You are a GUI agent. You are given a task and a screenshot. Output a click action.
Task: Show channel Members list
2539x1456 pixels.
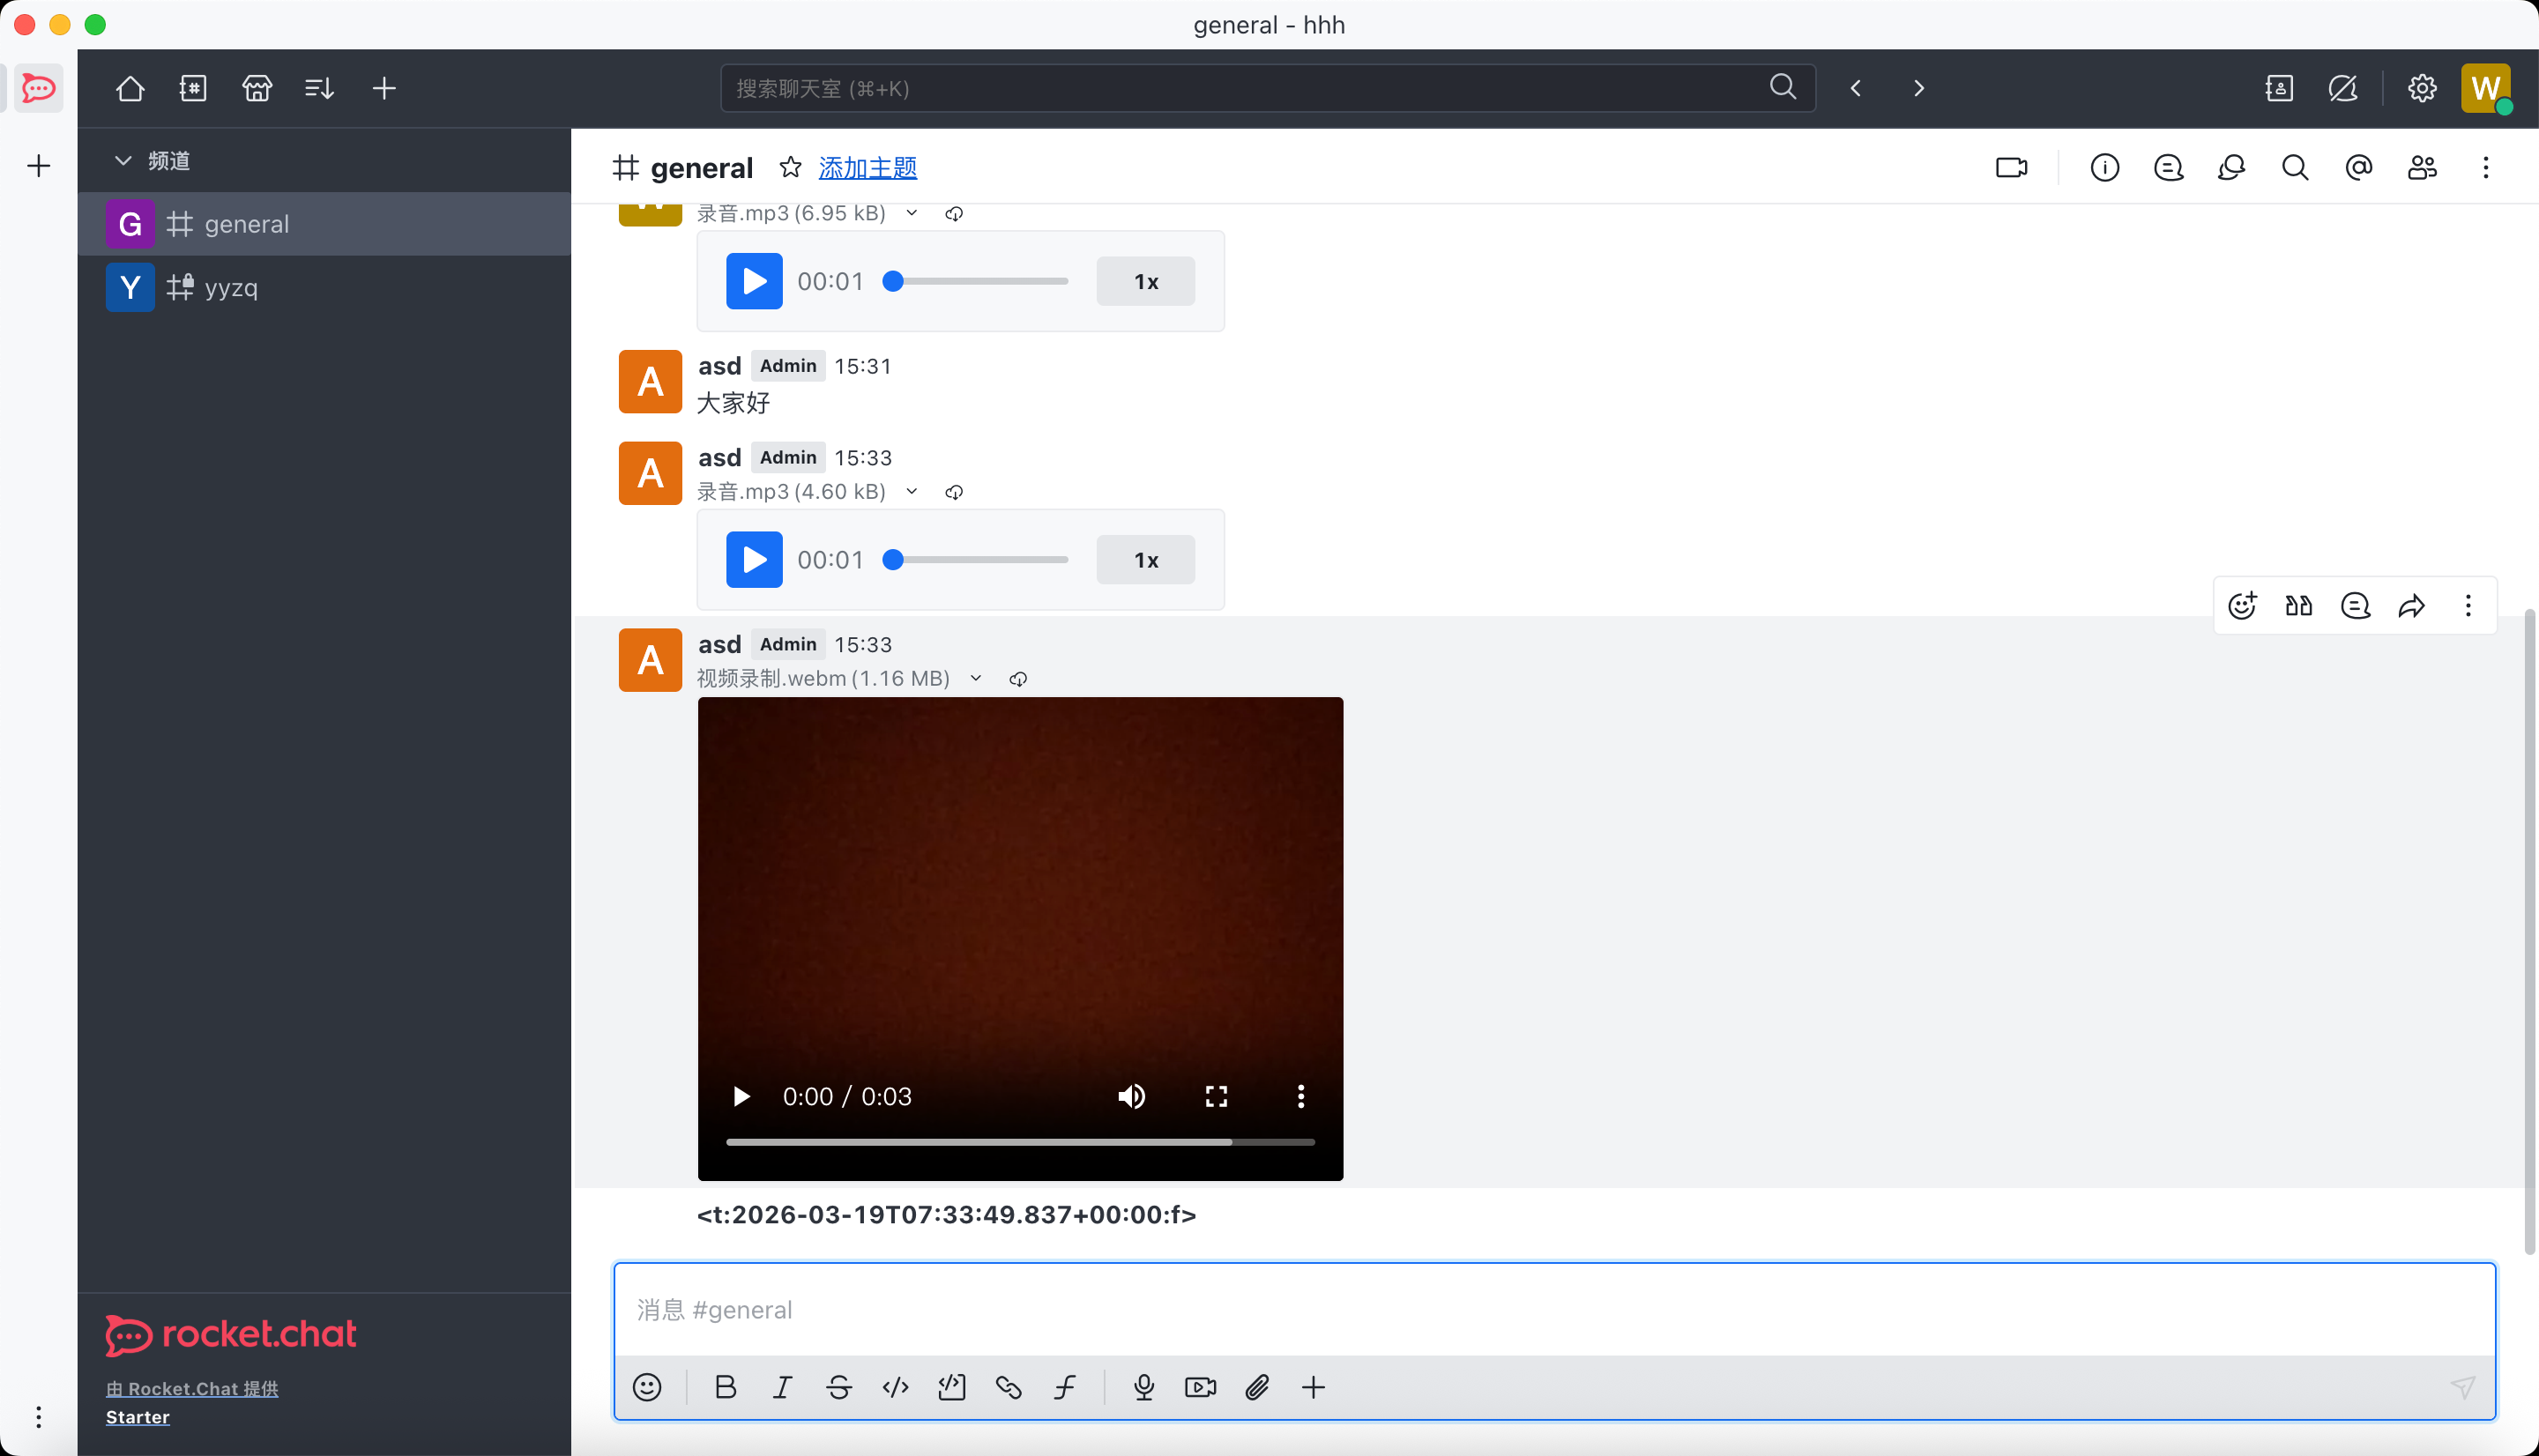tap(2422, 167)
